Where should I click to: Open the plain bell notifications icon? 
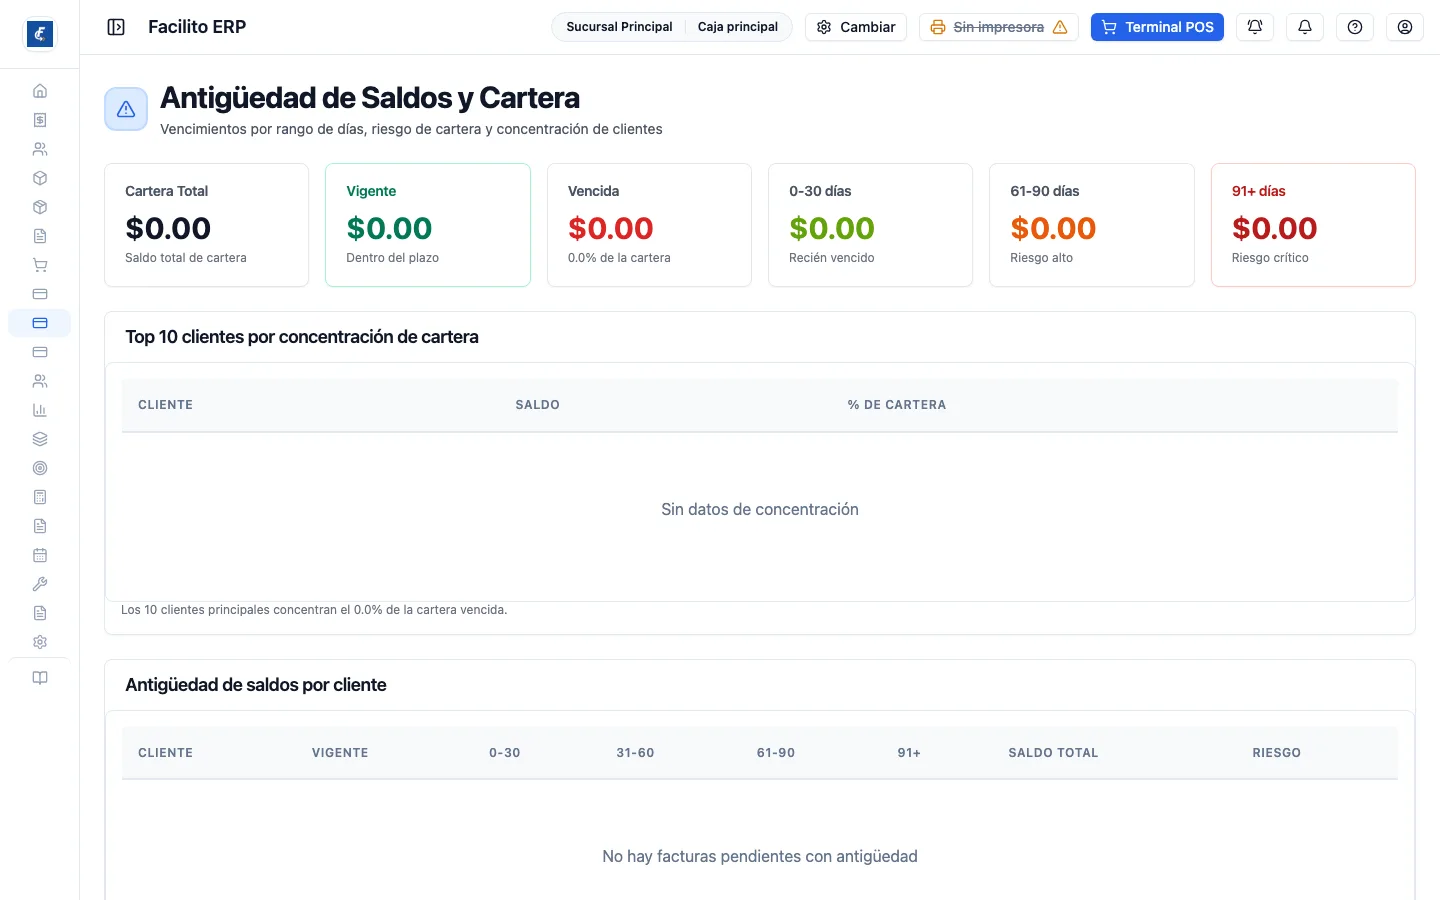click(1305, 27)
